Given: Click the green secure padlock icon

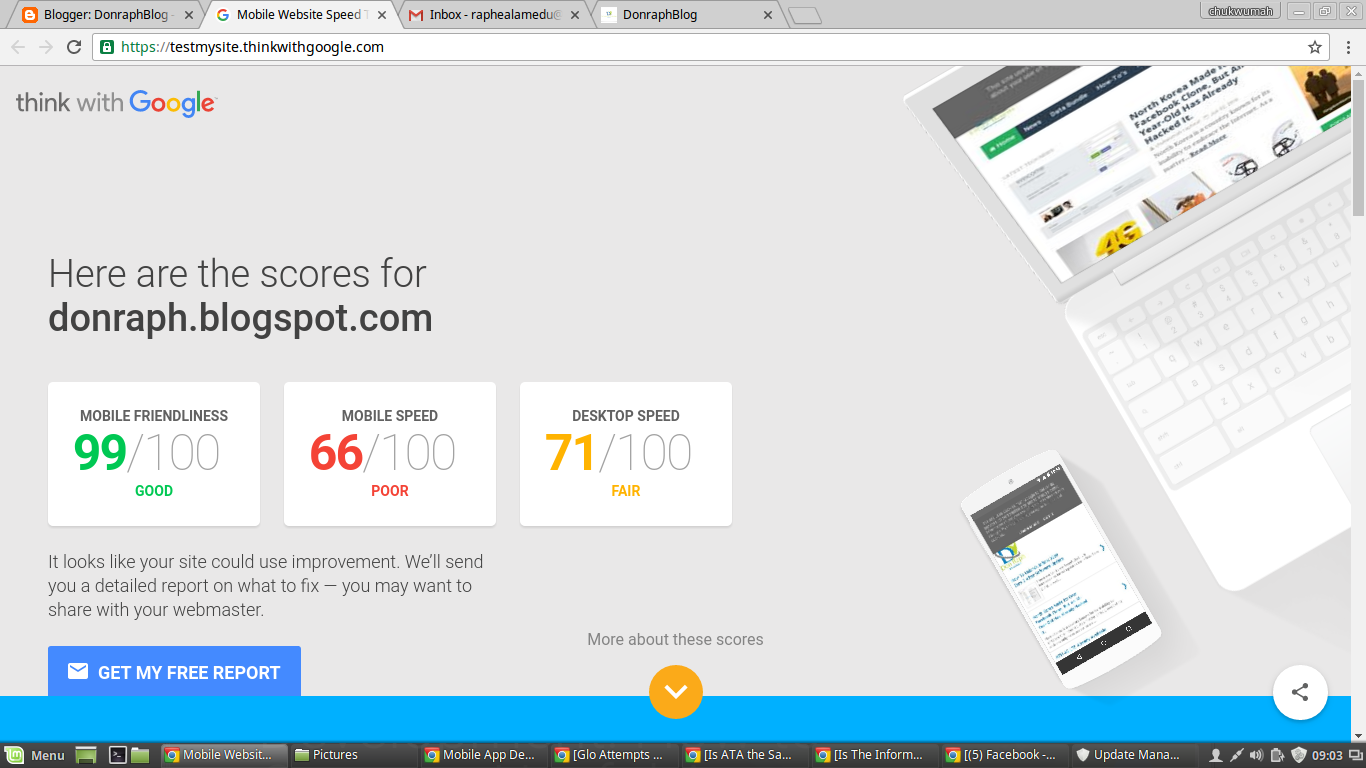Looking at the screenshot, I should [x=107, y=47].
